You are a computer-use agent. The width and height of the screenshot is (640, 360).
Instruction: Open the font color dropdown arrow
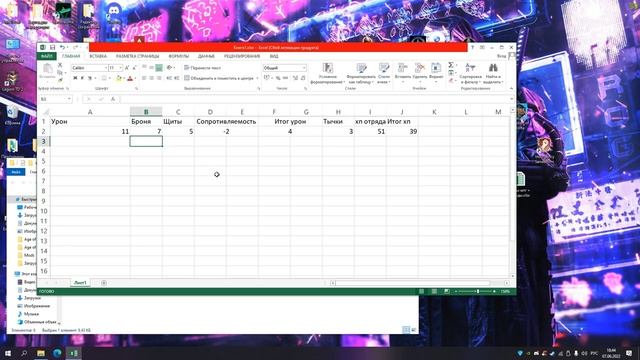click(x=136, y=78)
